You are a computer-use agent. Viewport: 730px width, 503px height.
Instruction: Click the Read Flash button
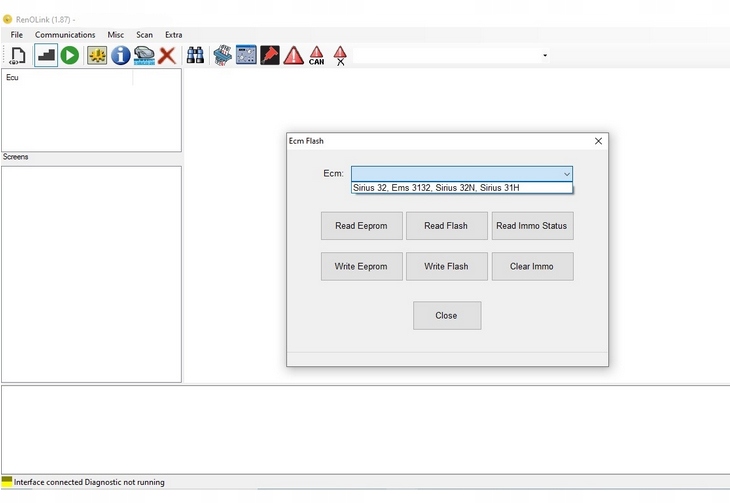click(x=446, y=226)
